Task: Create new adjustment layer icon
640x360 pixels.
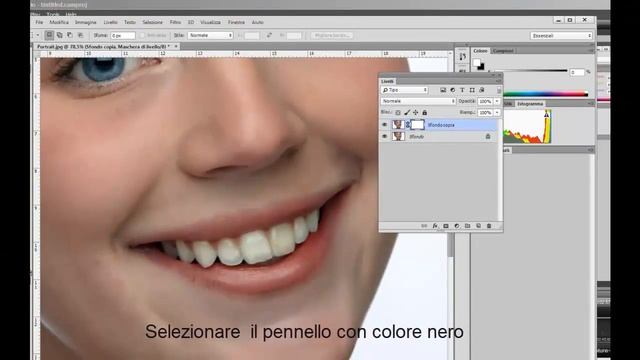Action: [x=457, y=226]
